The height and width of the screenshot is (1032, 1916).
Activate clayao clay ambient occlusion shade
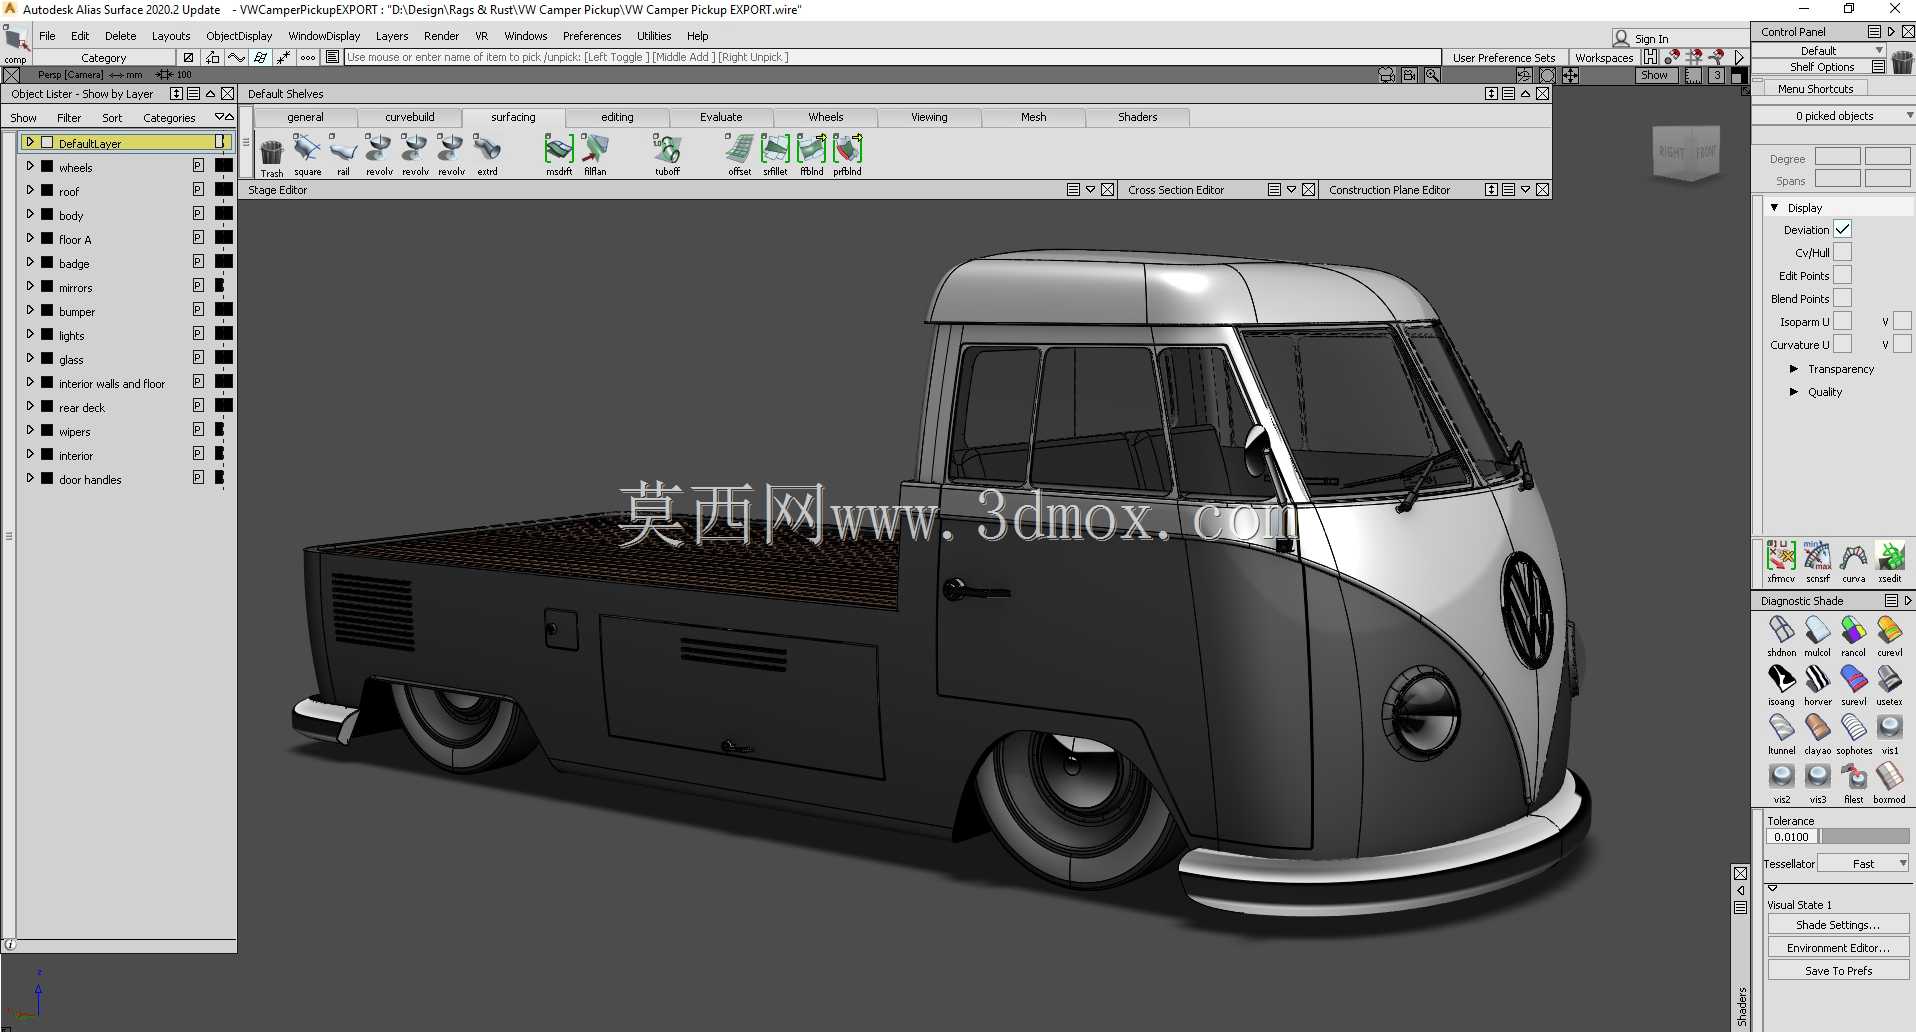1817,734
